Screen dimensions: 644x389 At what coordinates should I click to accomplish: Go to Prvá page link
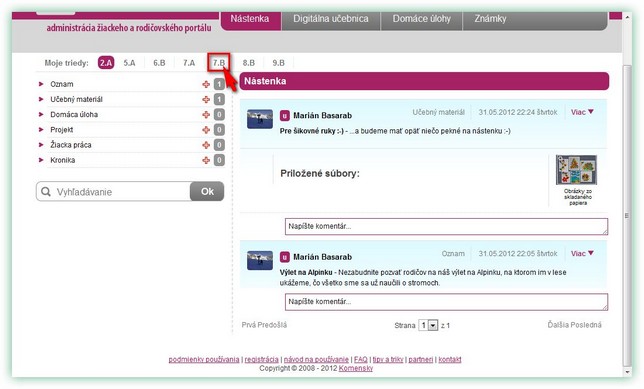pos(248,325)
